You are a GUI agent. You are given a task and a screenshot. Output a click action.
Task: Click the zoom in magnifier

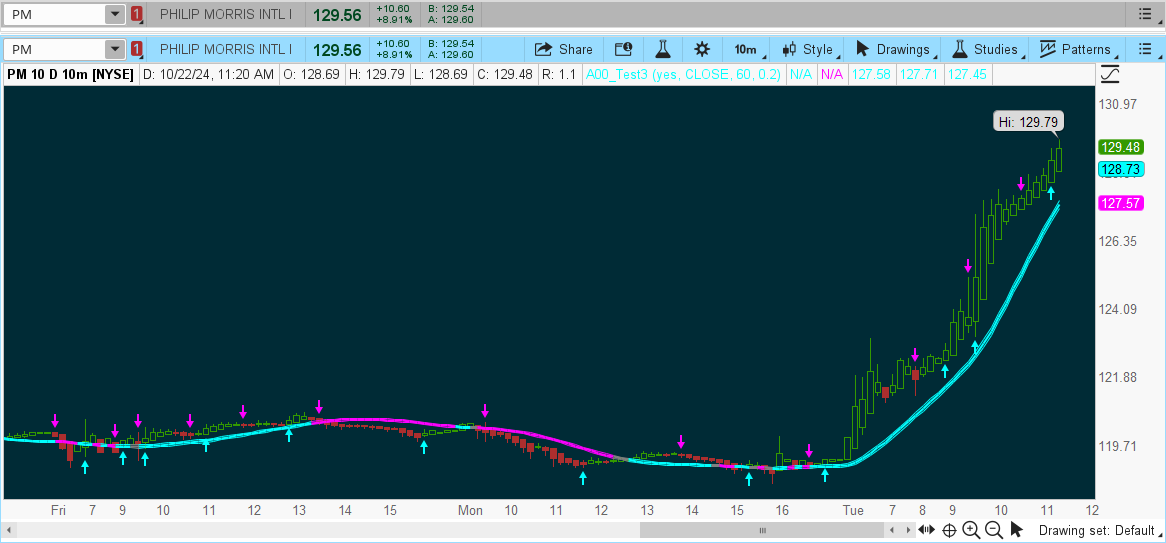point(971,530)
